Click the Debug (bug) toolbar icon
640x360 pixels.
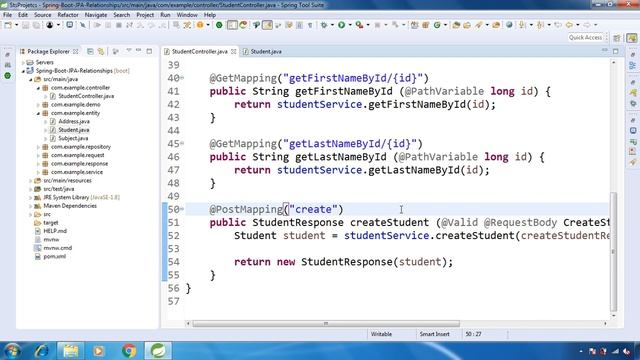[x=324, y=25]
